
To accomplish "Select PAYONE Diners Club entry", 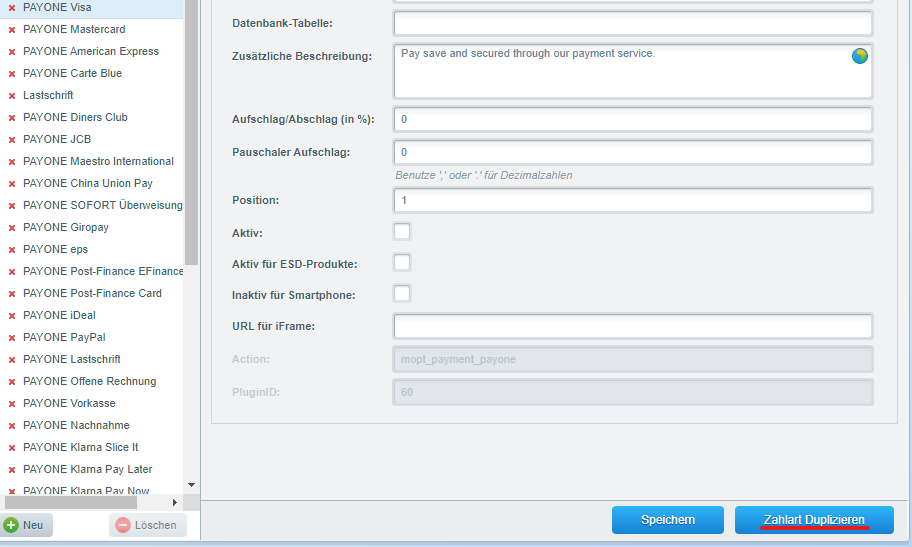I will pyautogui.click(x=91, y=118).
